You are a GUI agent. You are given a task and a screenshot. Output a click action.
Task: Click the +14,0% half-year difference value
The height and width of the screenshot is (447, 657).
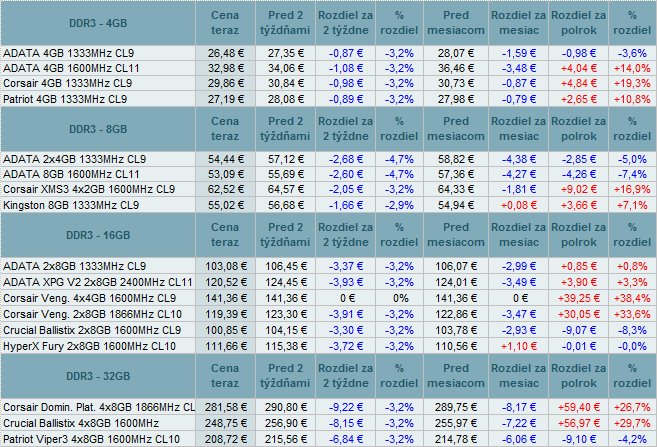[x=632, y=68]
